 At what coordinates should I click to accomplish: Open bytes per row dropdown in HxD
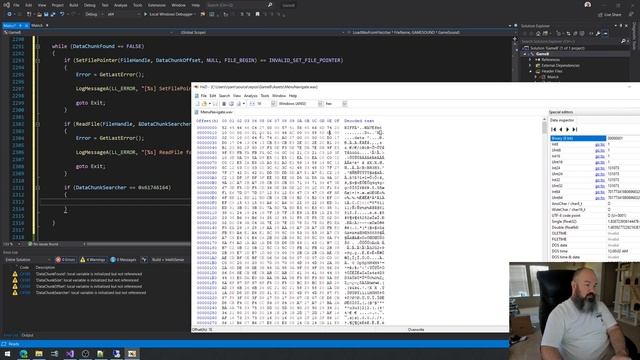[x=266, y=104]
